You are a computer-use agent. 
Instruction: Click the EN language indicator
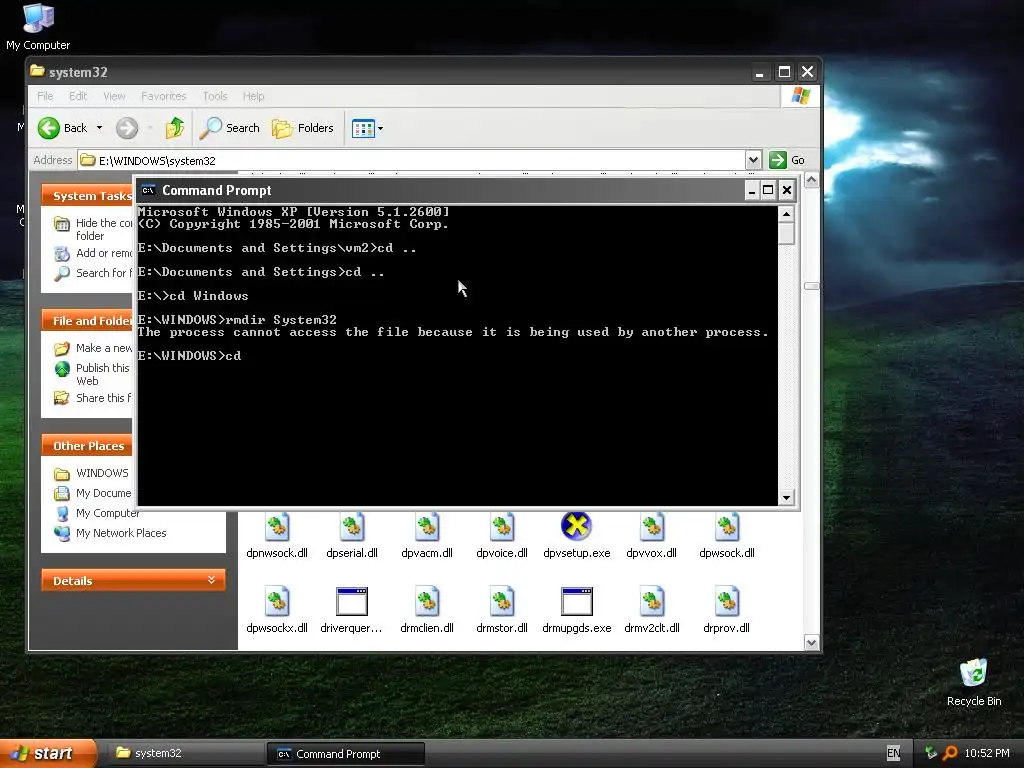(893, 753)
